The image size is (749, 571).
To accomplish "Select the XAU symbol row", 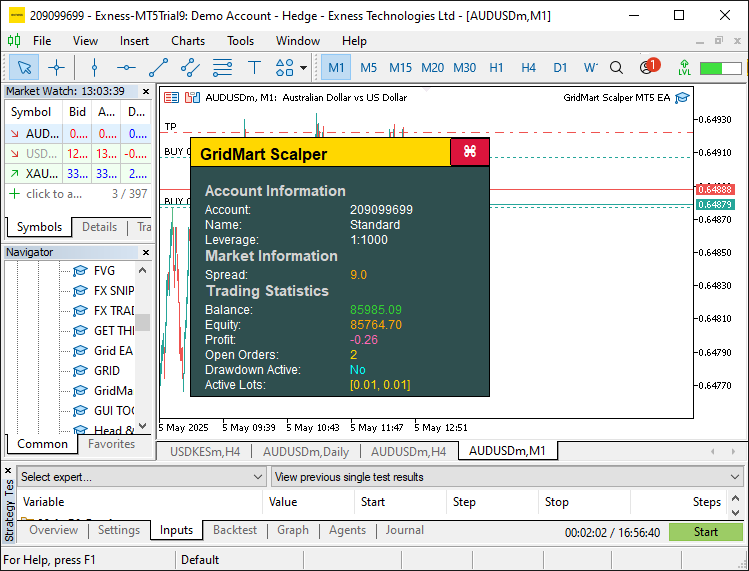I will [78, 173].
